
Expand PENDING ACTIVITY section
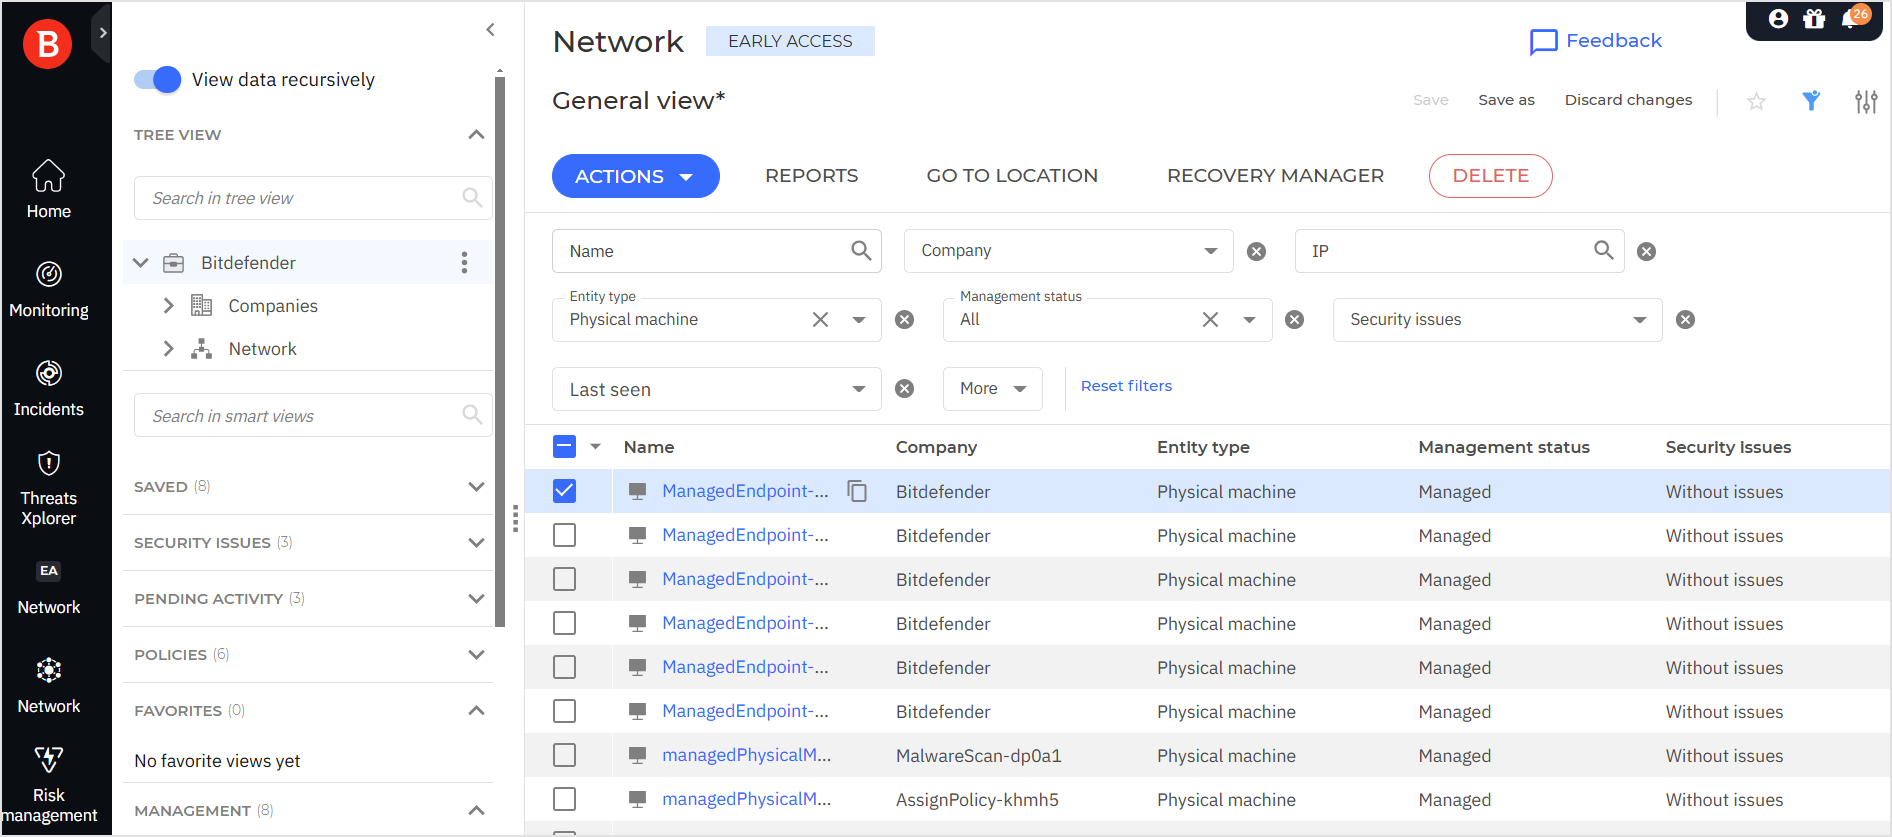click(476, 598)
